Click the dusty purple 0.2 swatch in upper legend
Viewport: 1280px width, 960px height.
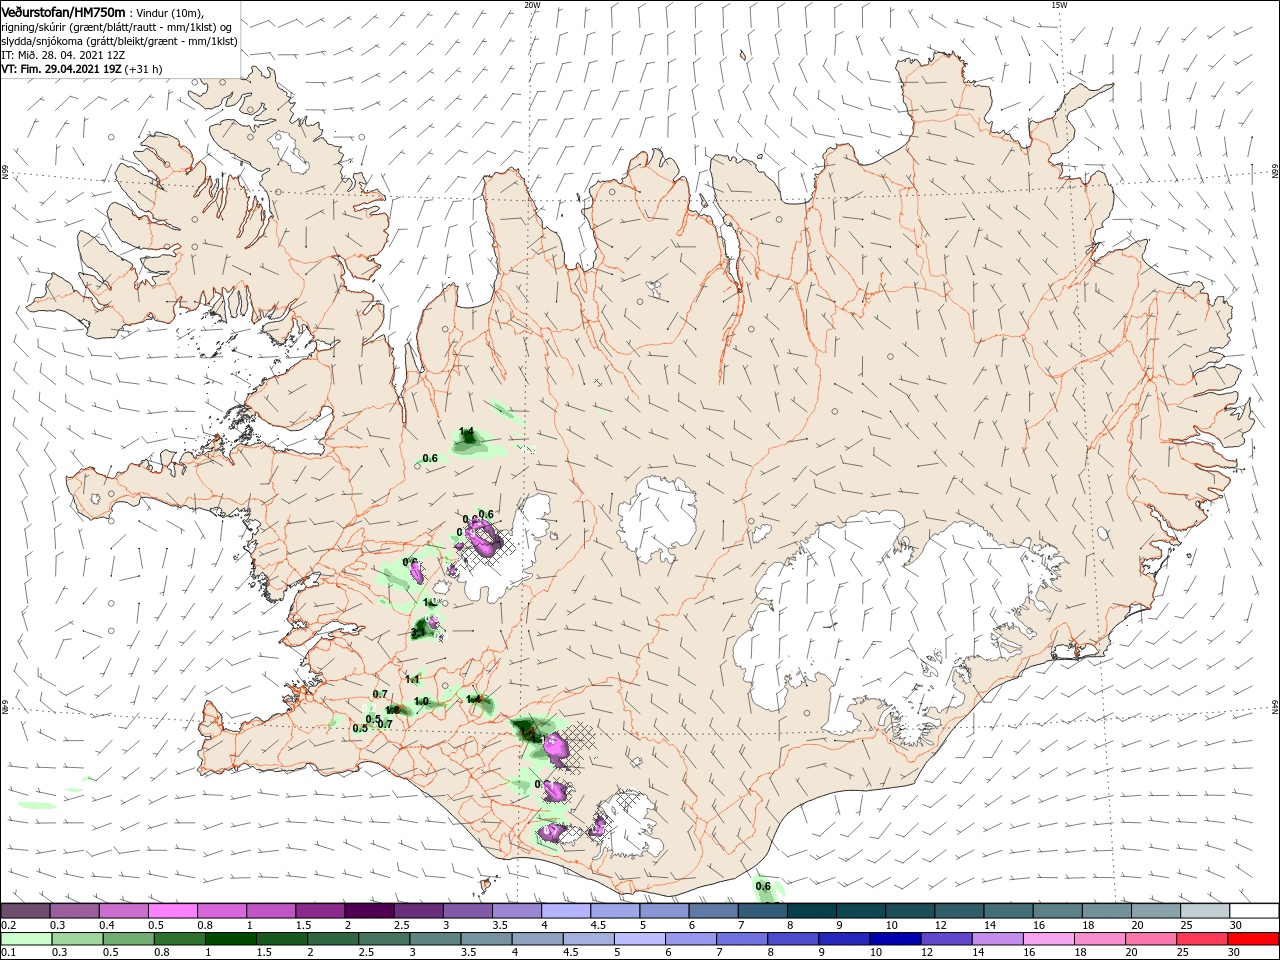pyautogui.click(x=25, y=910)
